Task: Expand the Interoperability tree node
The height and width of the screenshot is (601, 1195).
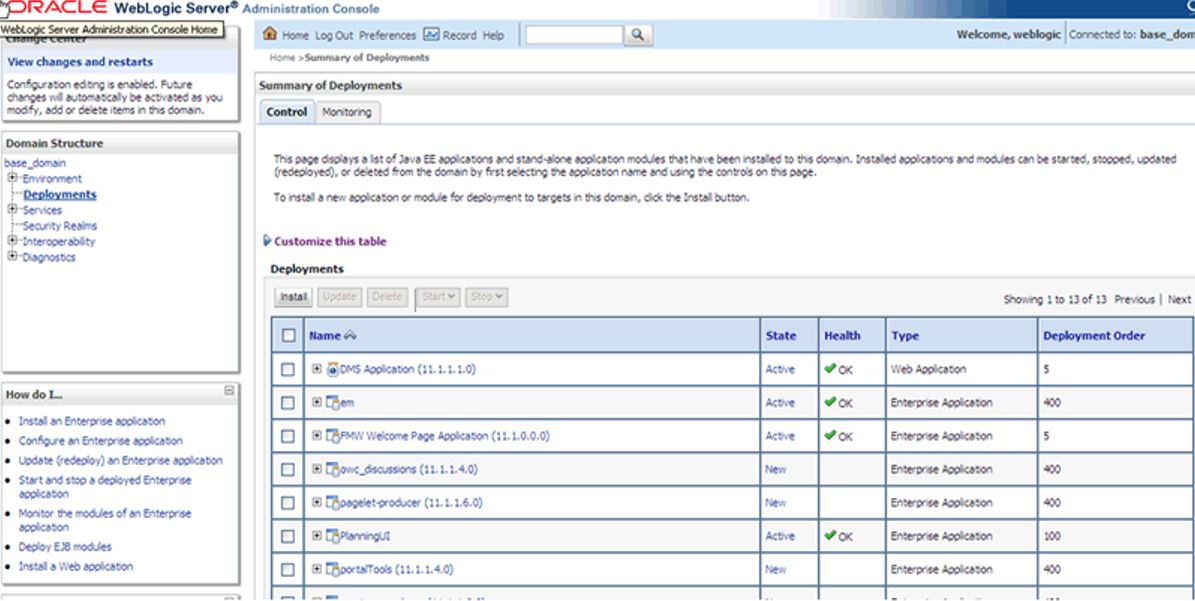Action: (x=12, y=241)
